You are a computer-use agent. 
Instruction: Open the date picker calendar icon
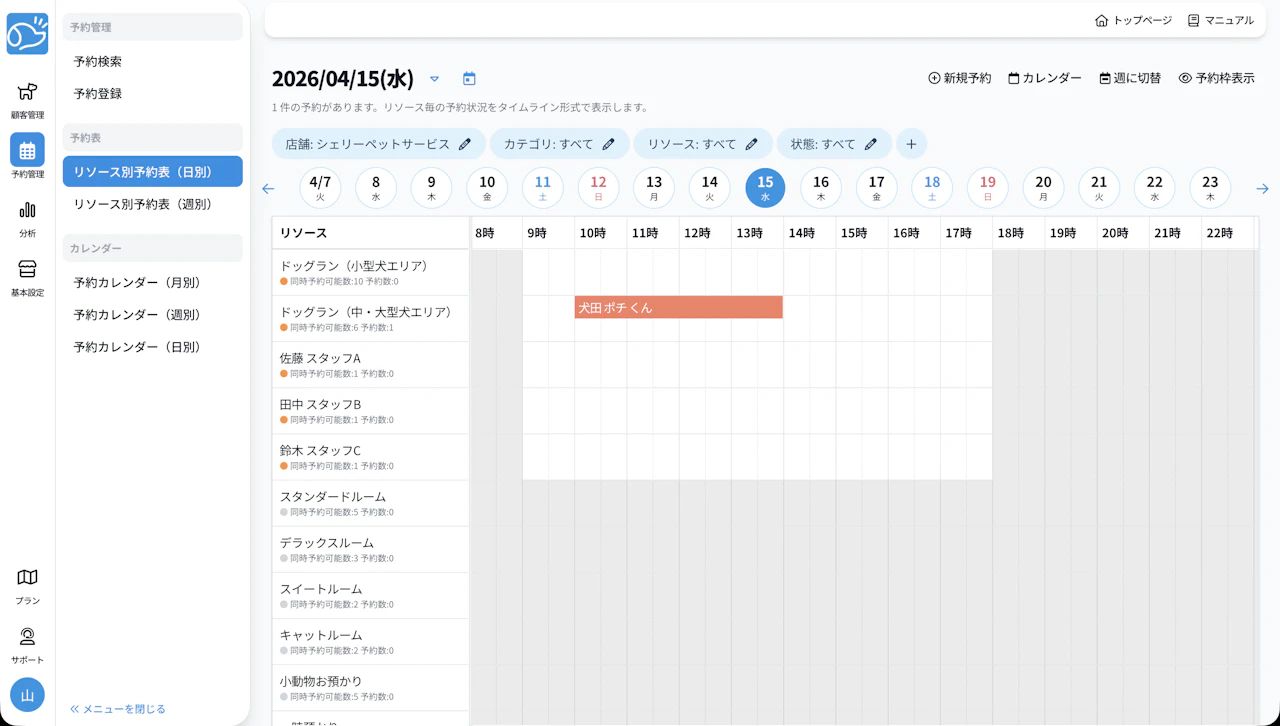coord(468,78)
